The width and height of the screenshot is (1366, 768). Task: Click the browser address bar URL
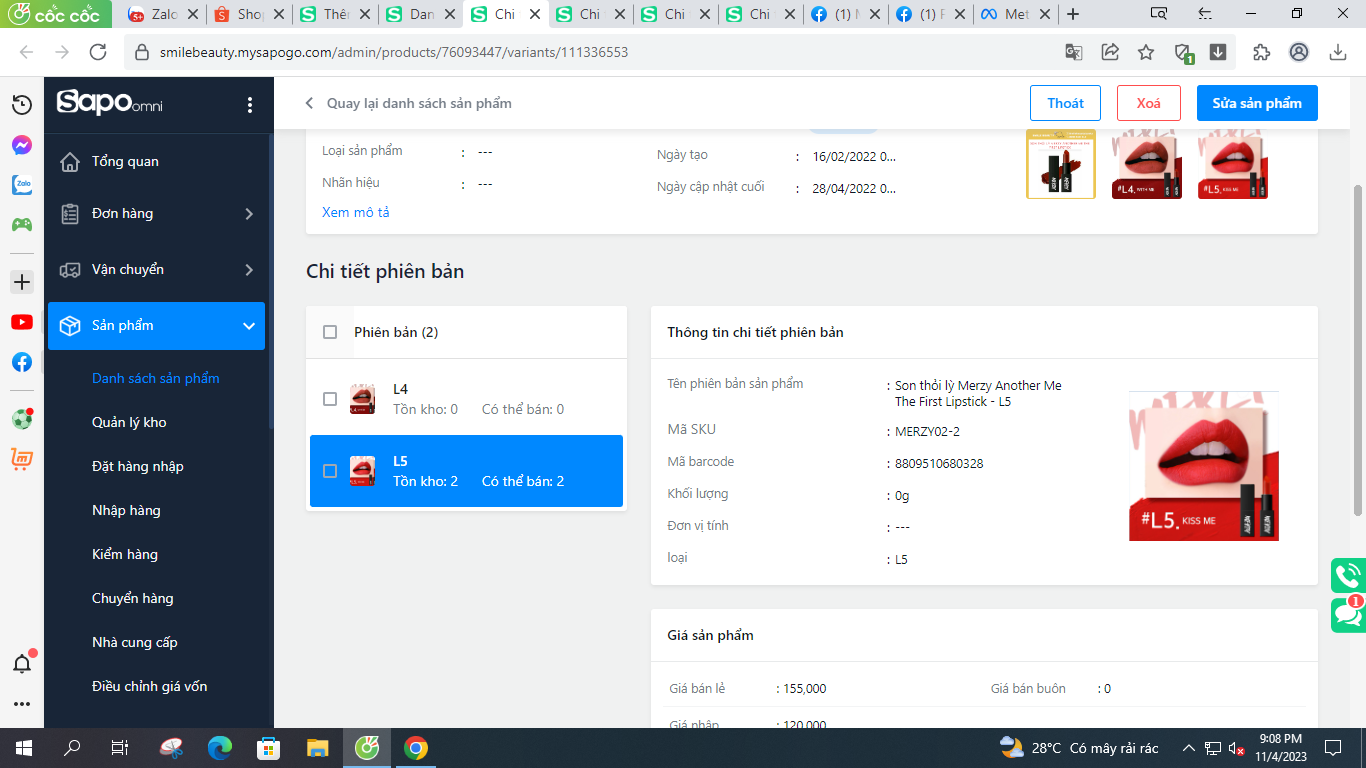394,52
